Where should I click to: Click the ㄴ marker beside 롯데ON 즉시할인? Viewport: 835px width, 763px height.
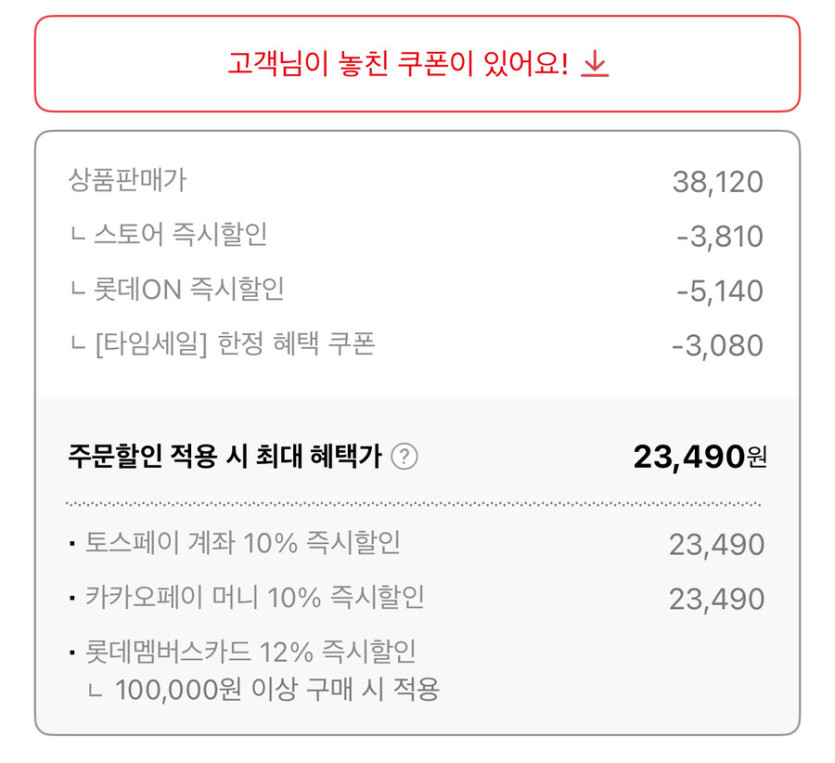[77, 290]
